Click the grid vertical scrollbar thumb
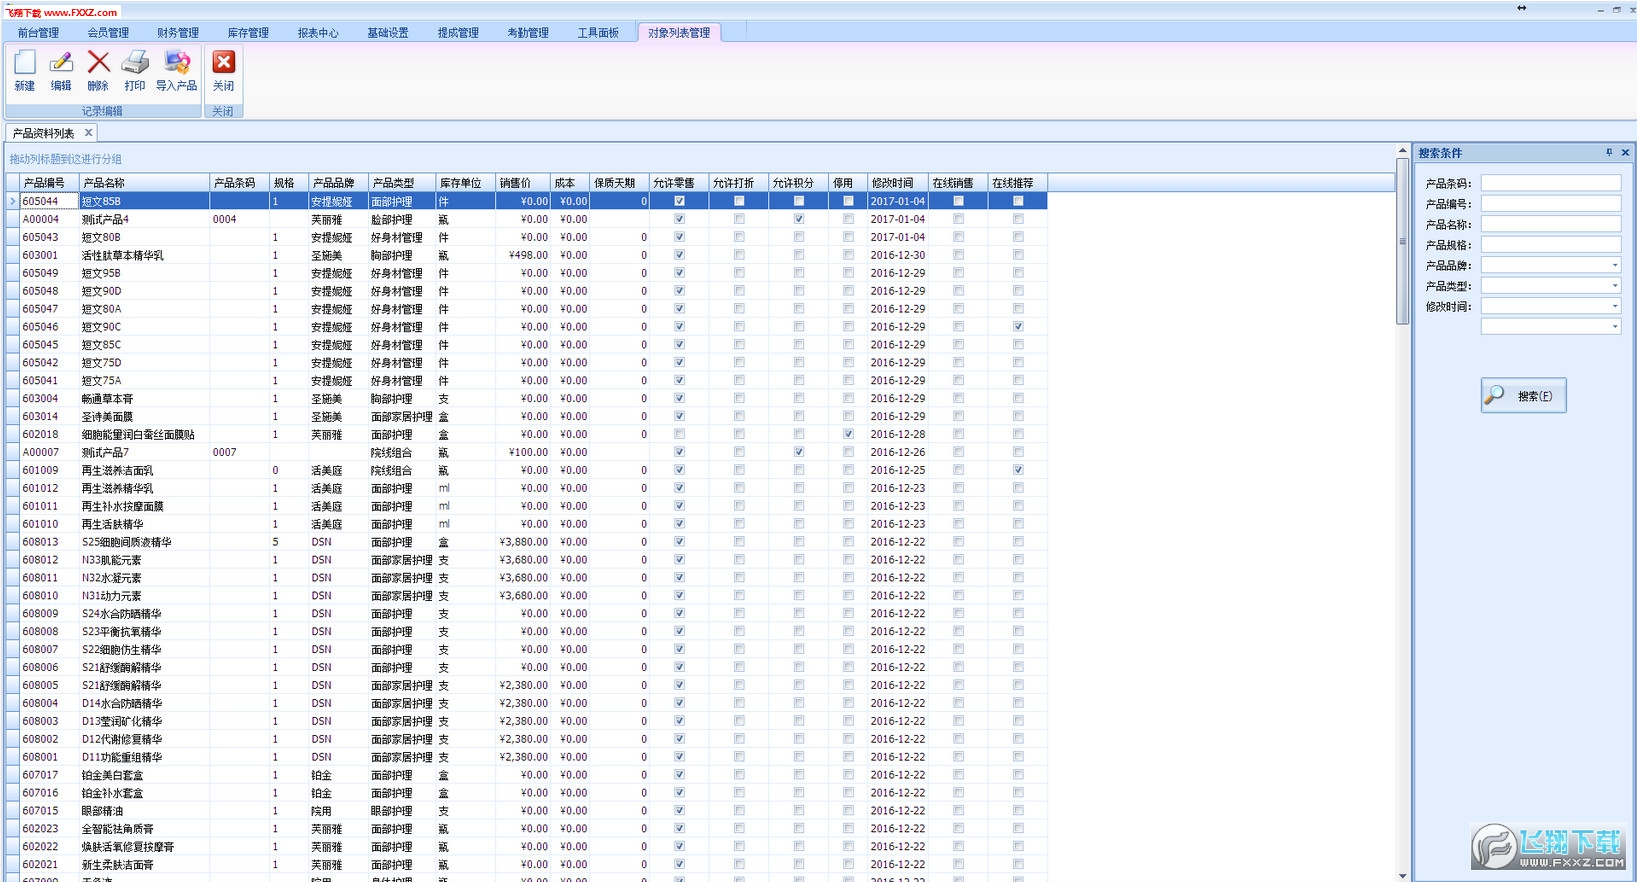The width and height of the screenshot is (1637, 882). point(1402,241)
